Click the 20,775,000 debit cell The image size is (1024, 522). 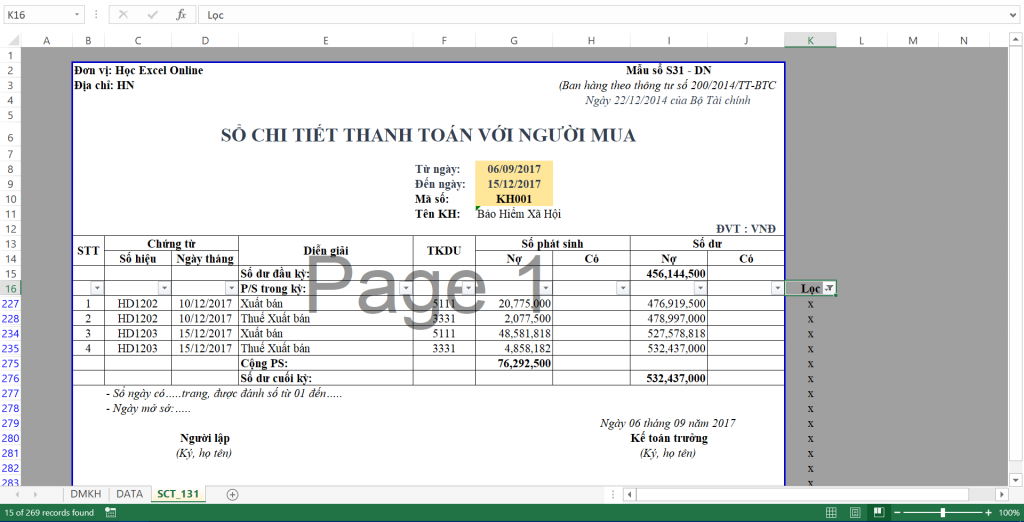514,303
